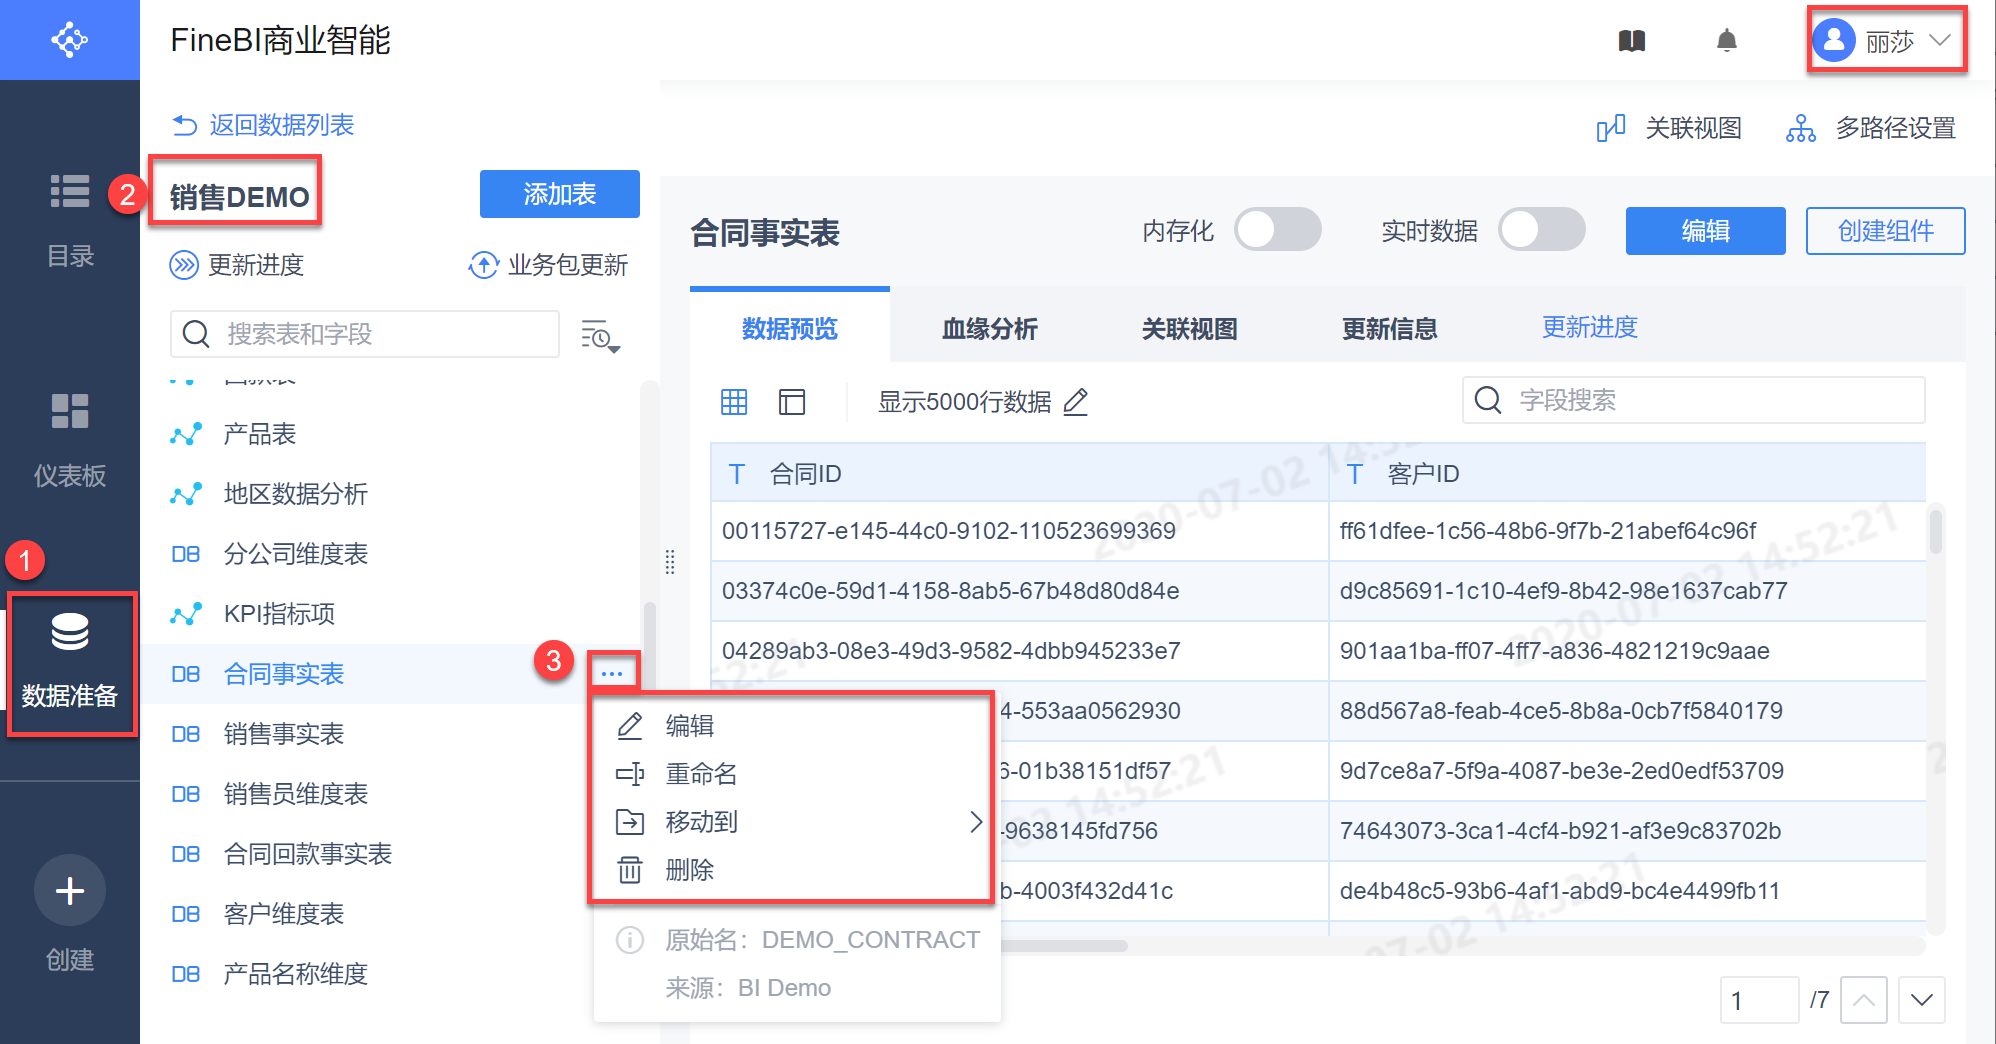Click the self-service dataset icon beside 产品表
The image size is (1996, 1044).
click(186, 434)
